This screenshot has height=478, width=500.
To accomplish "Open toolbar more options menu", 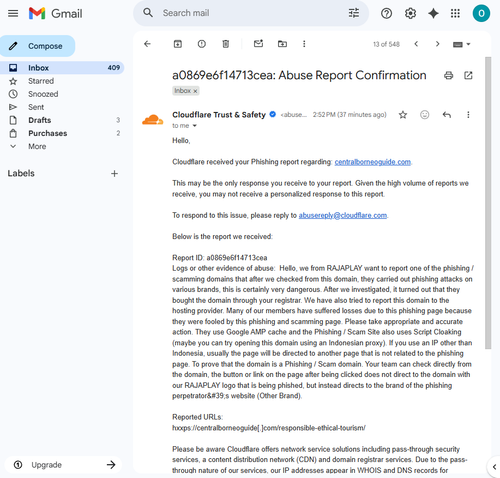I will tap(304, 44).
